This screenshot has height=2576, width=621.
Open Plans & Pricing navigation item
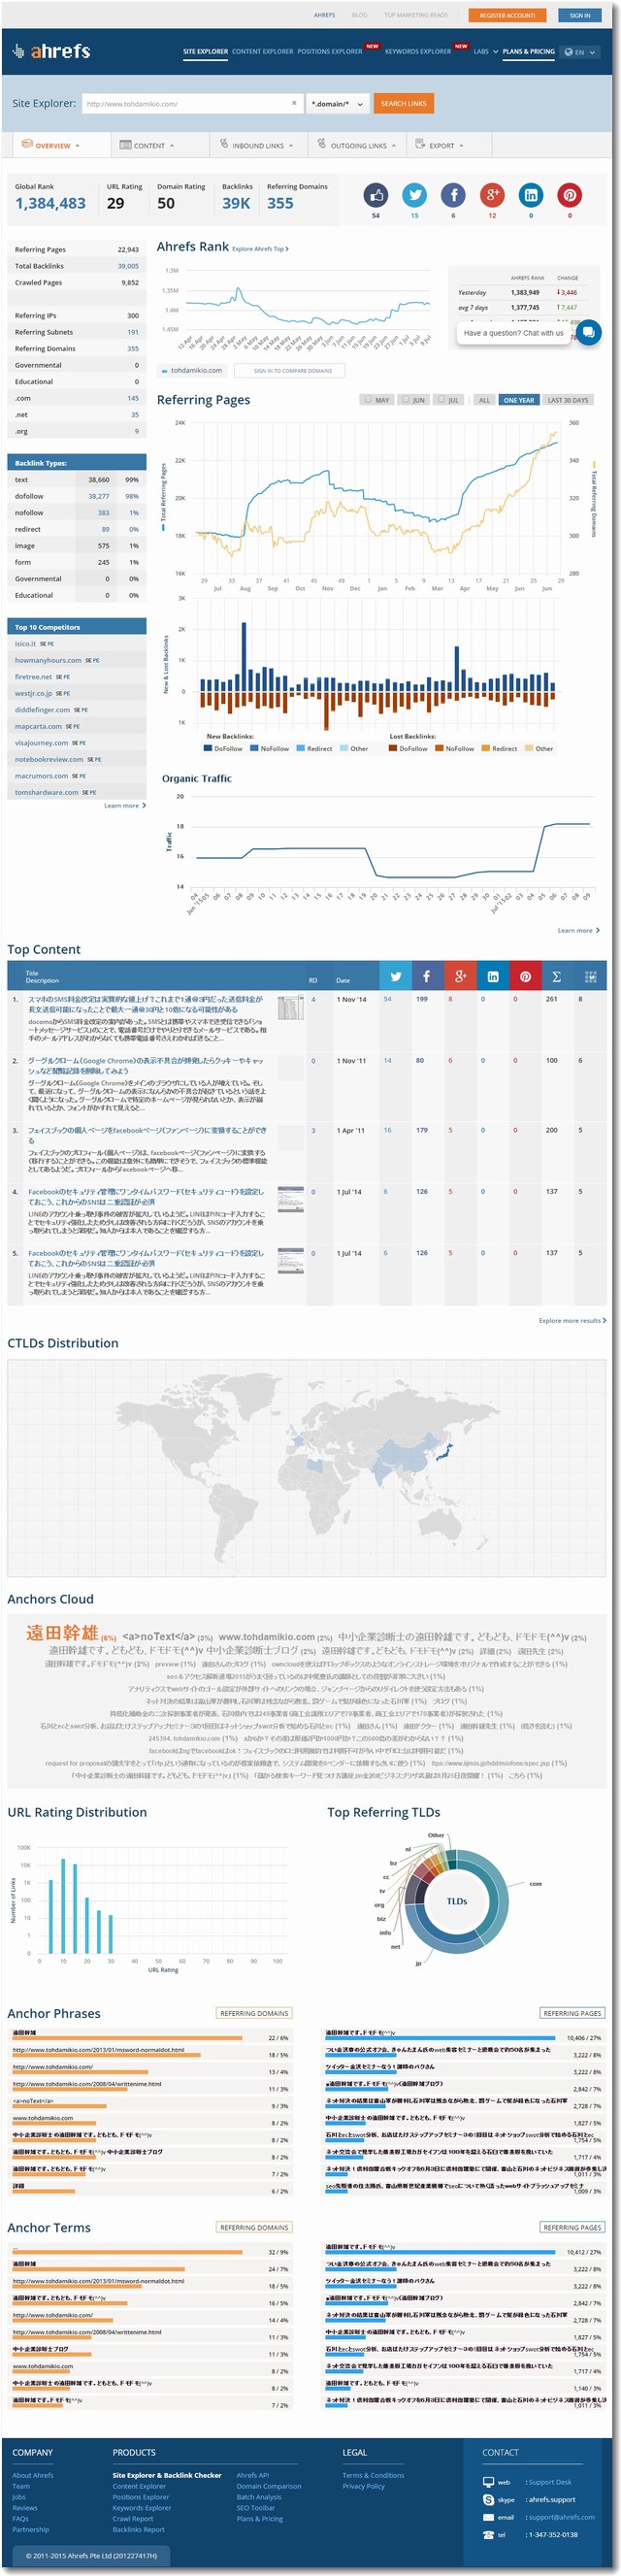click(x=528, y=52)
